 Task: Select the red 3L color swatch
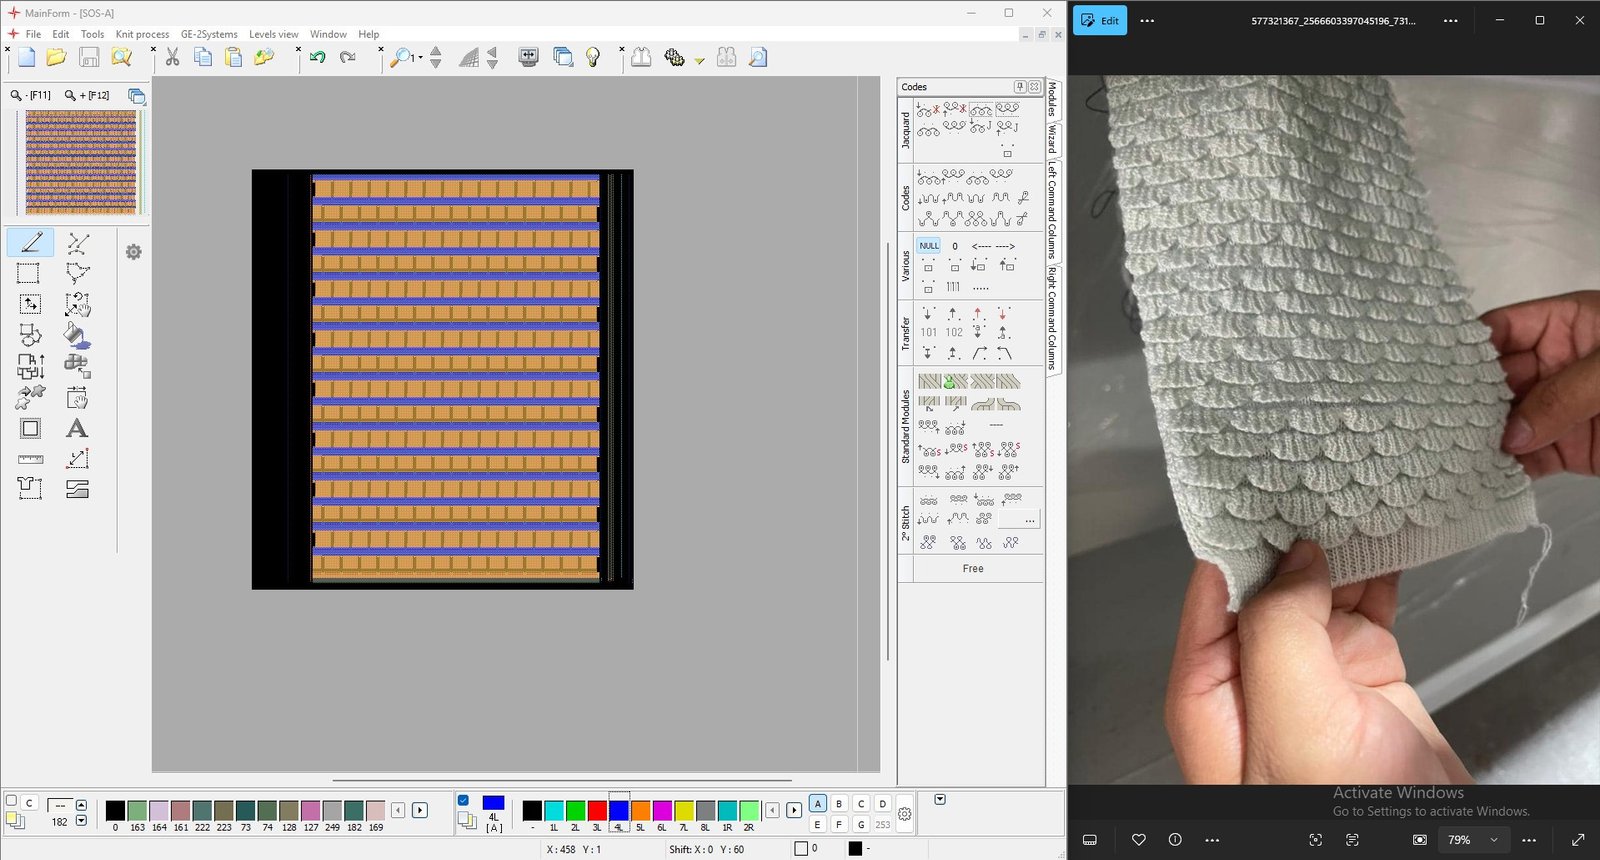point(597,810)
